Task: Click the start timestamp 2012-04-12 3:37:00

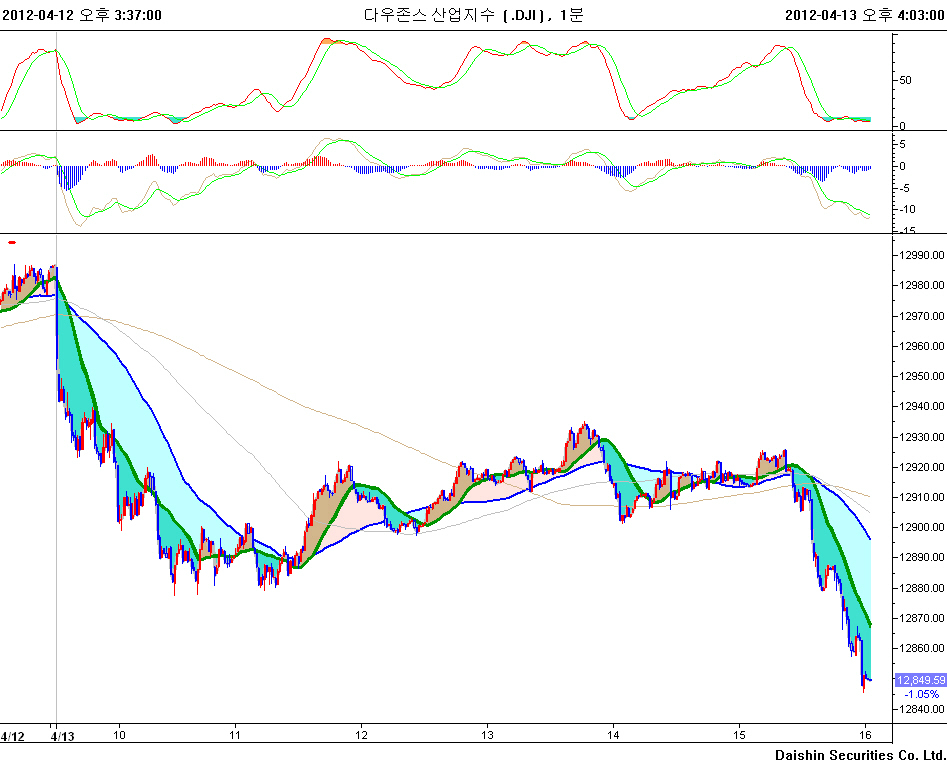Action: coord(81,14)
